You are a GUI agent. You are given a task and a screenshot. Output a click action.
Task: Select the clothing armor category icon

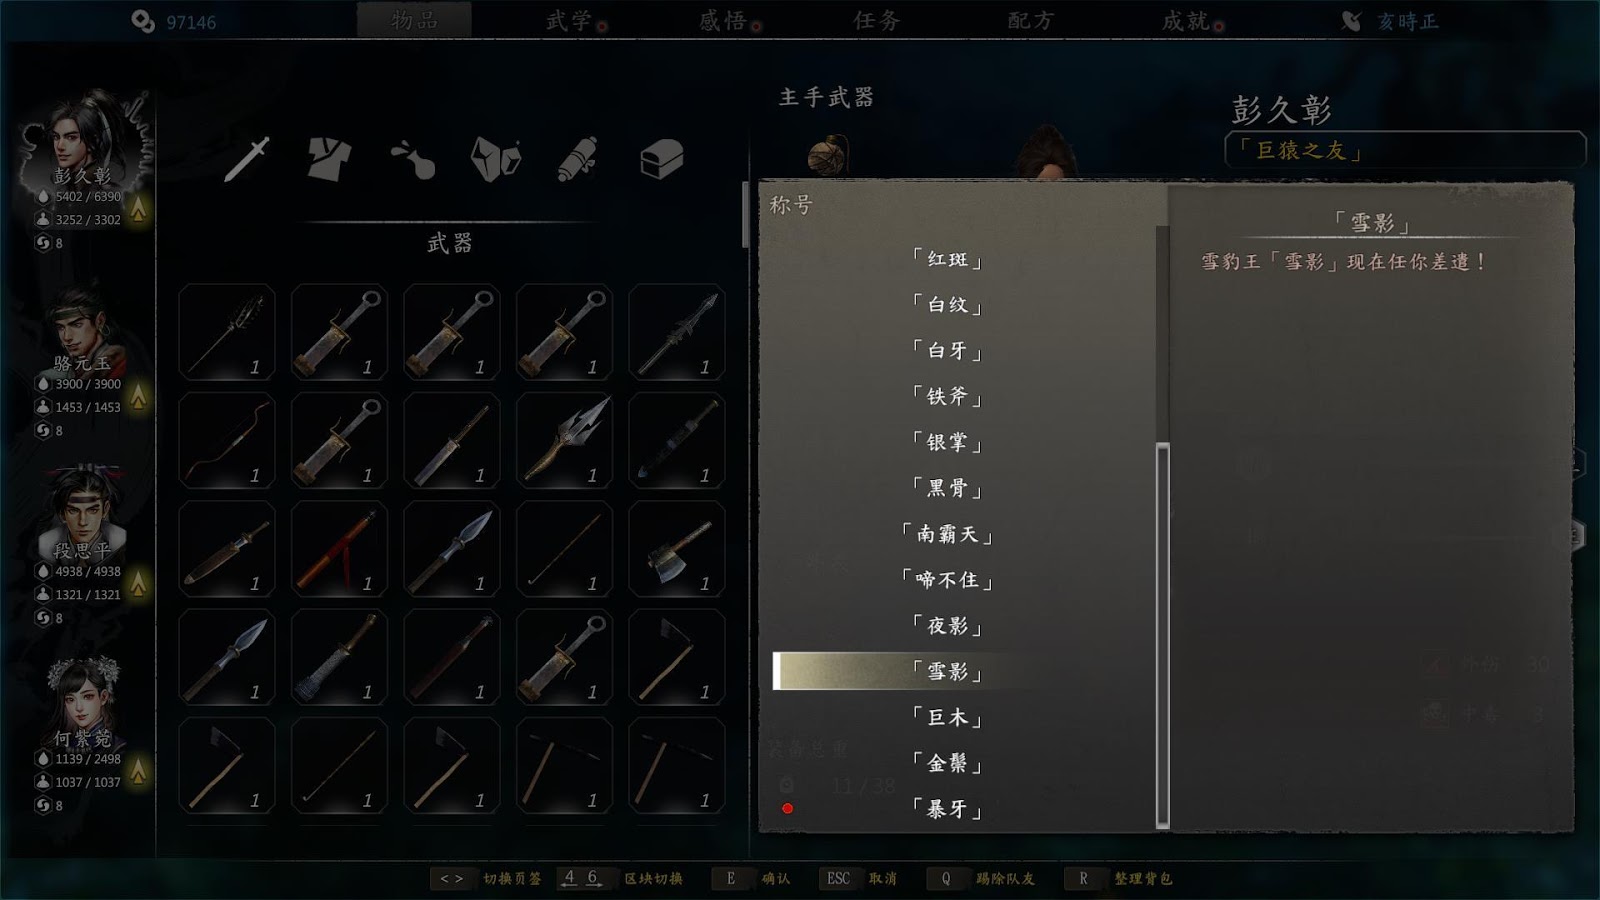click(x=329, y=159)
